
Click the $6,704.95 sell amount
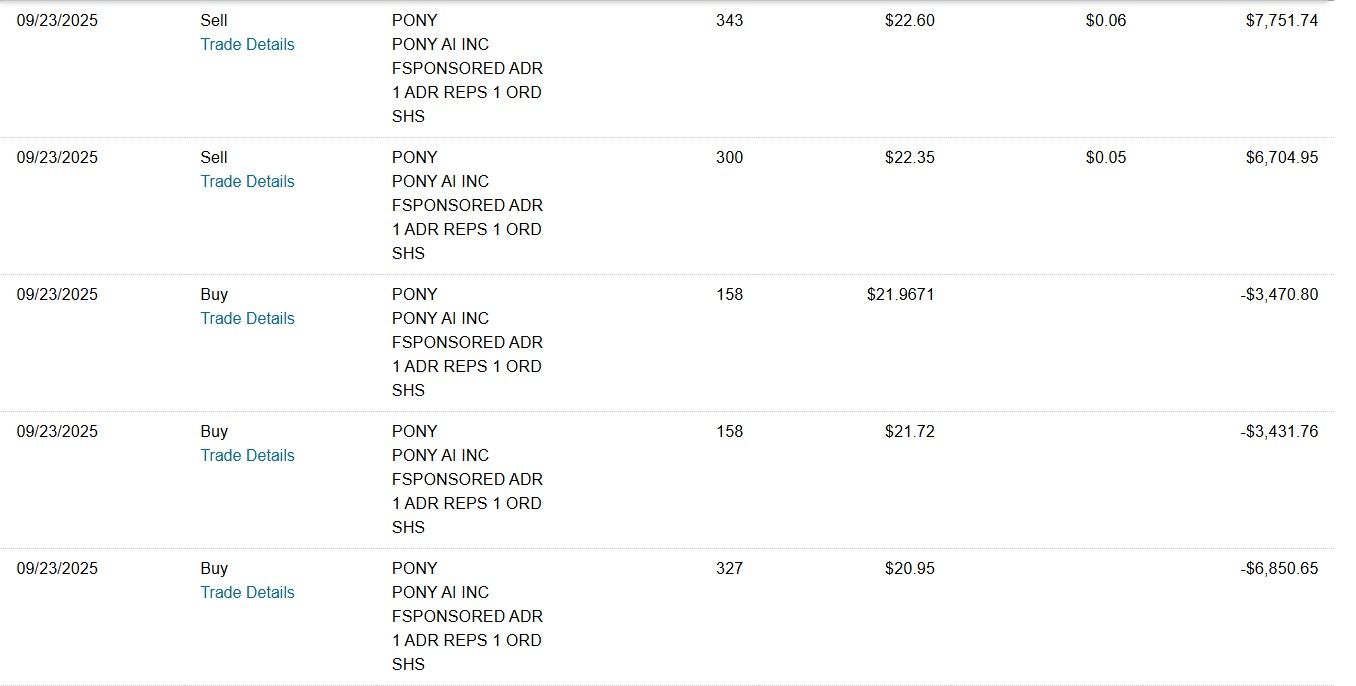(1281, 157)
